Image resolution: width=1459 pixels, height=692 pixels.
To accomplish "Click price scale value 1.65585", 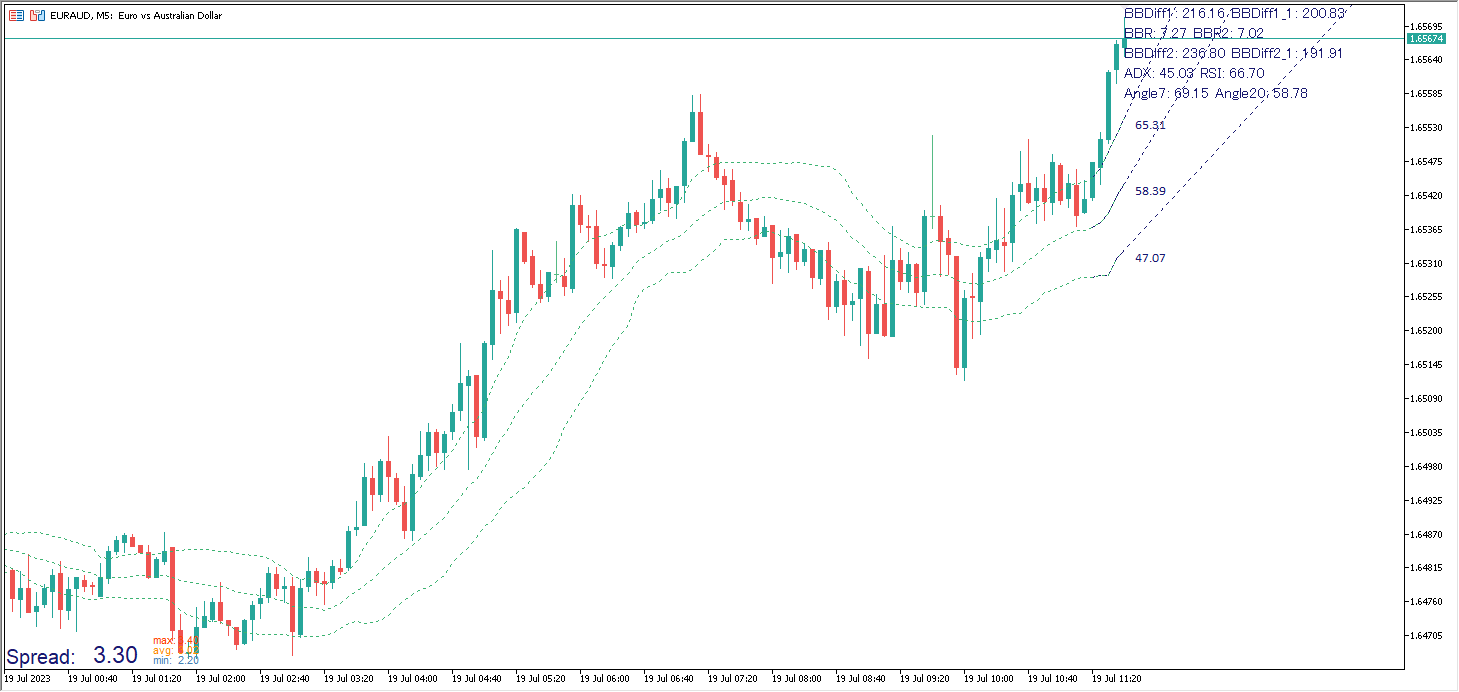I will 1426,94.
